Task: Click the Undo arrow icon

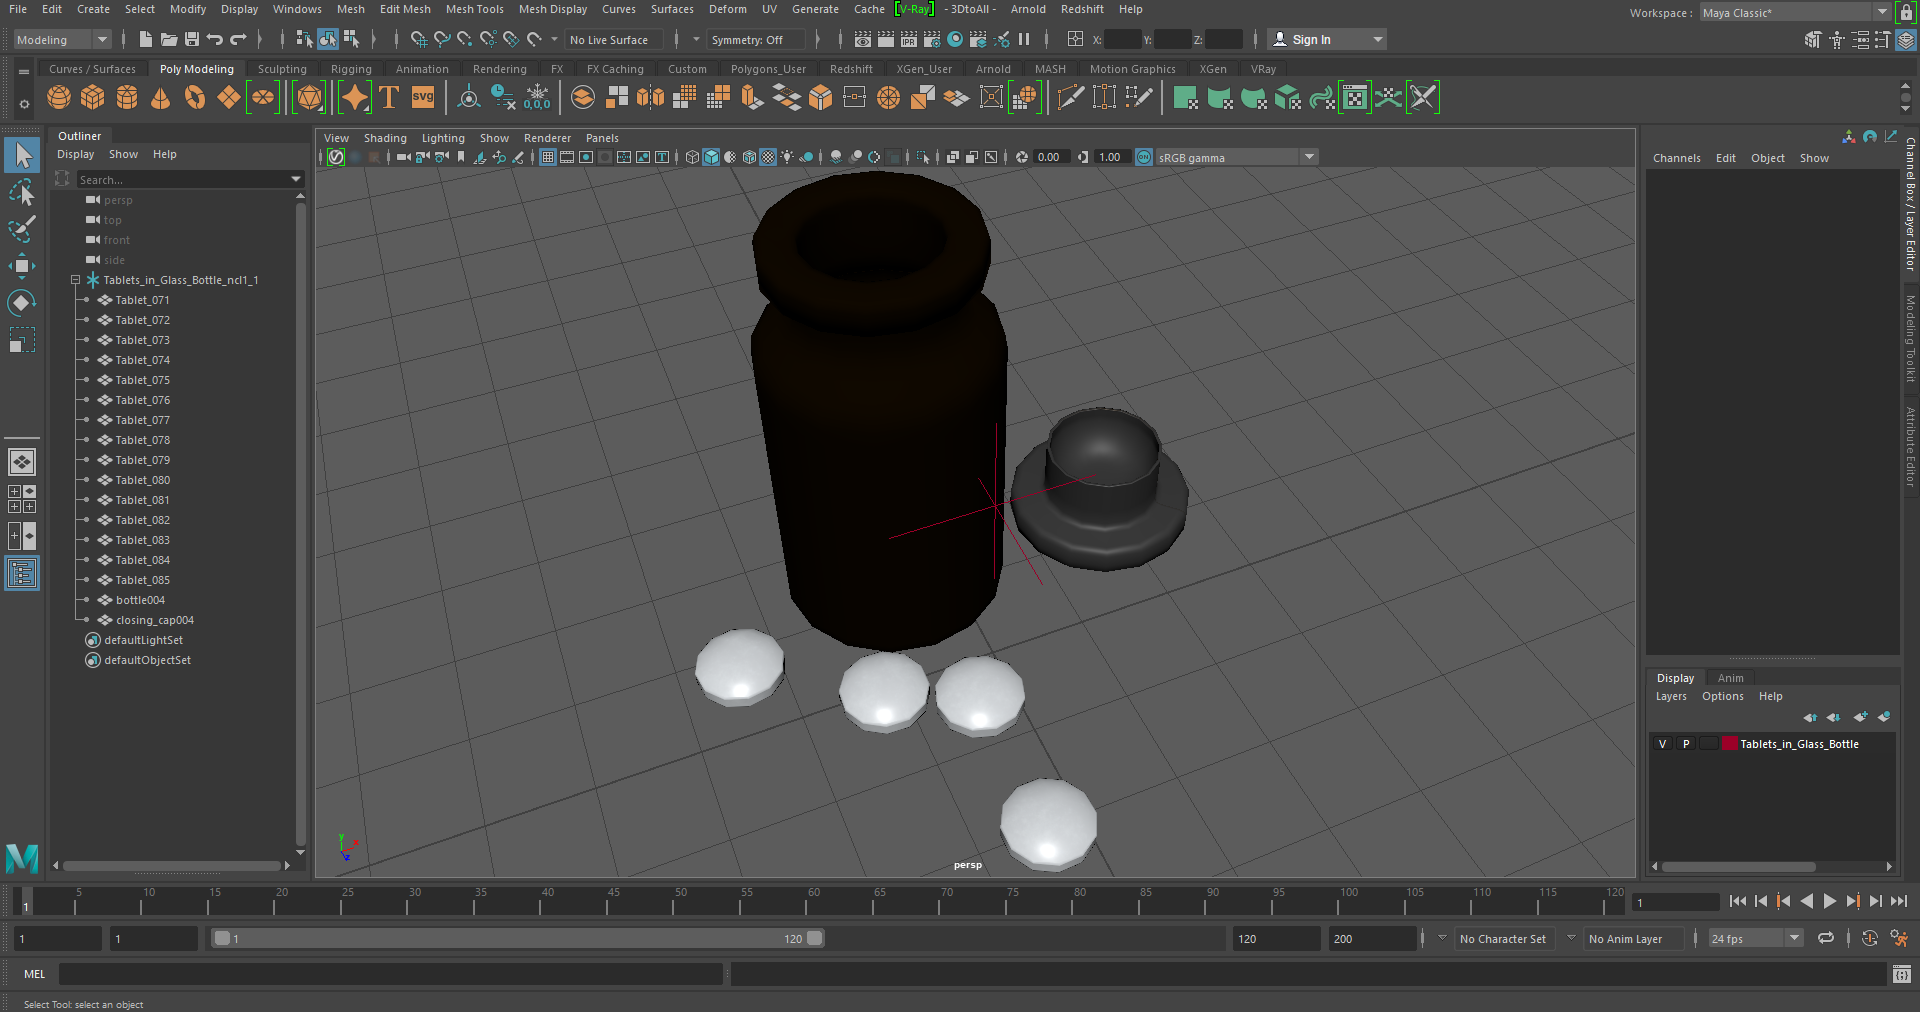Action: click(215, 39)
